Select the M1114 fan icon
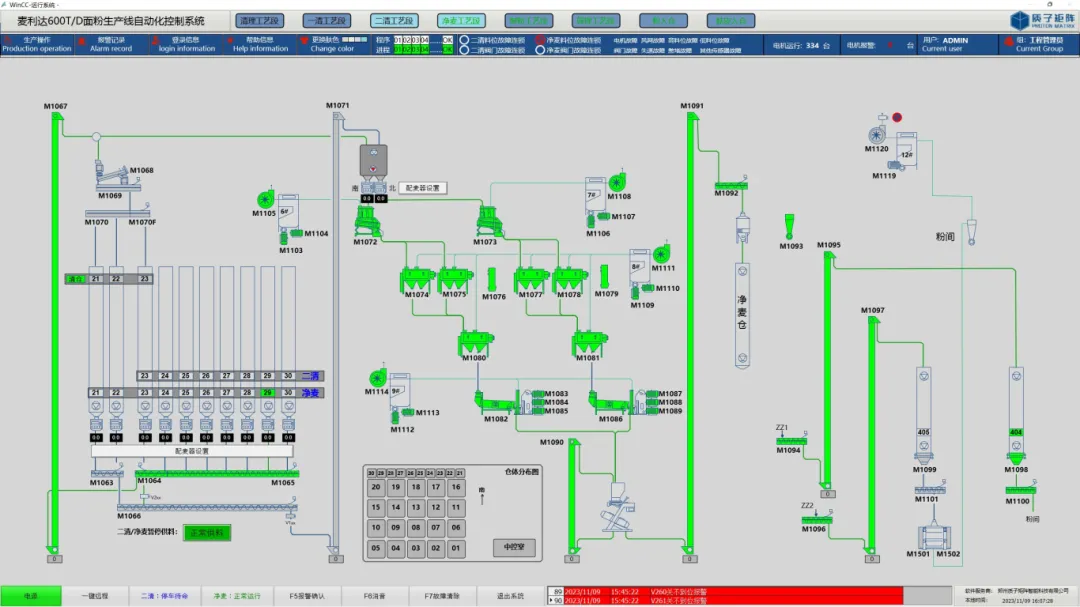 [377, 378]
